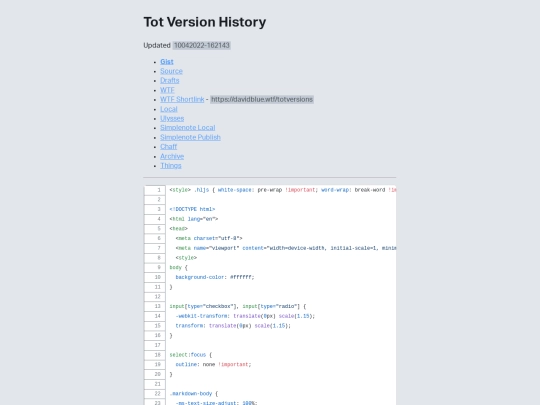Open the Simplenote Local link
Screen dimensions: 540x405
[x=187, y=127]
